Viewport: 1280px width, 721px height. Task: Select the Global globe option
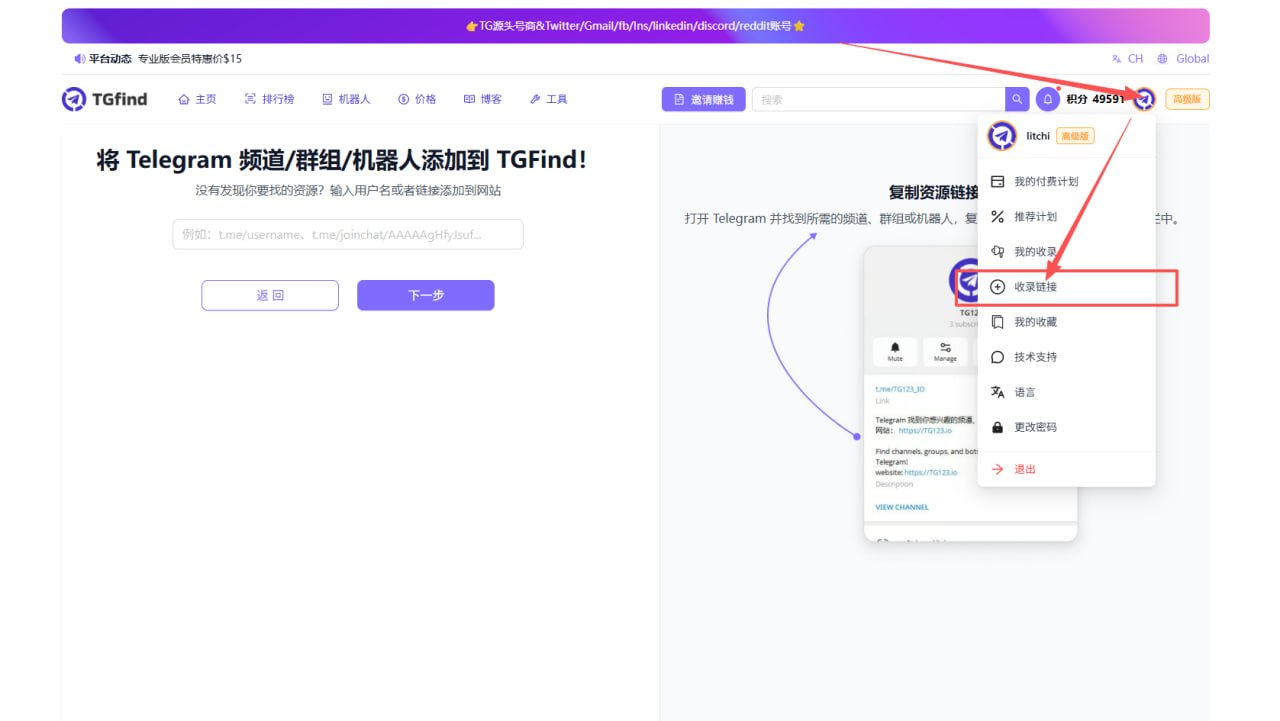(x=1183, y=59)
